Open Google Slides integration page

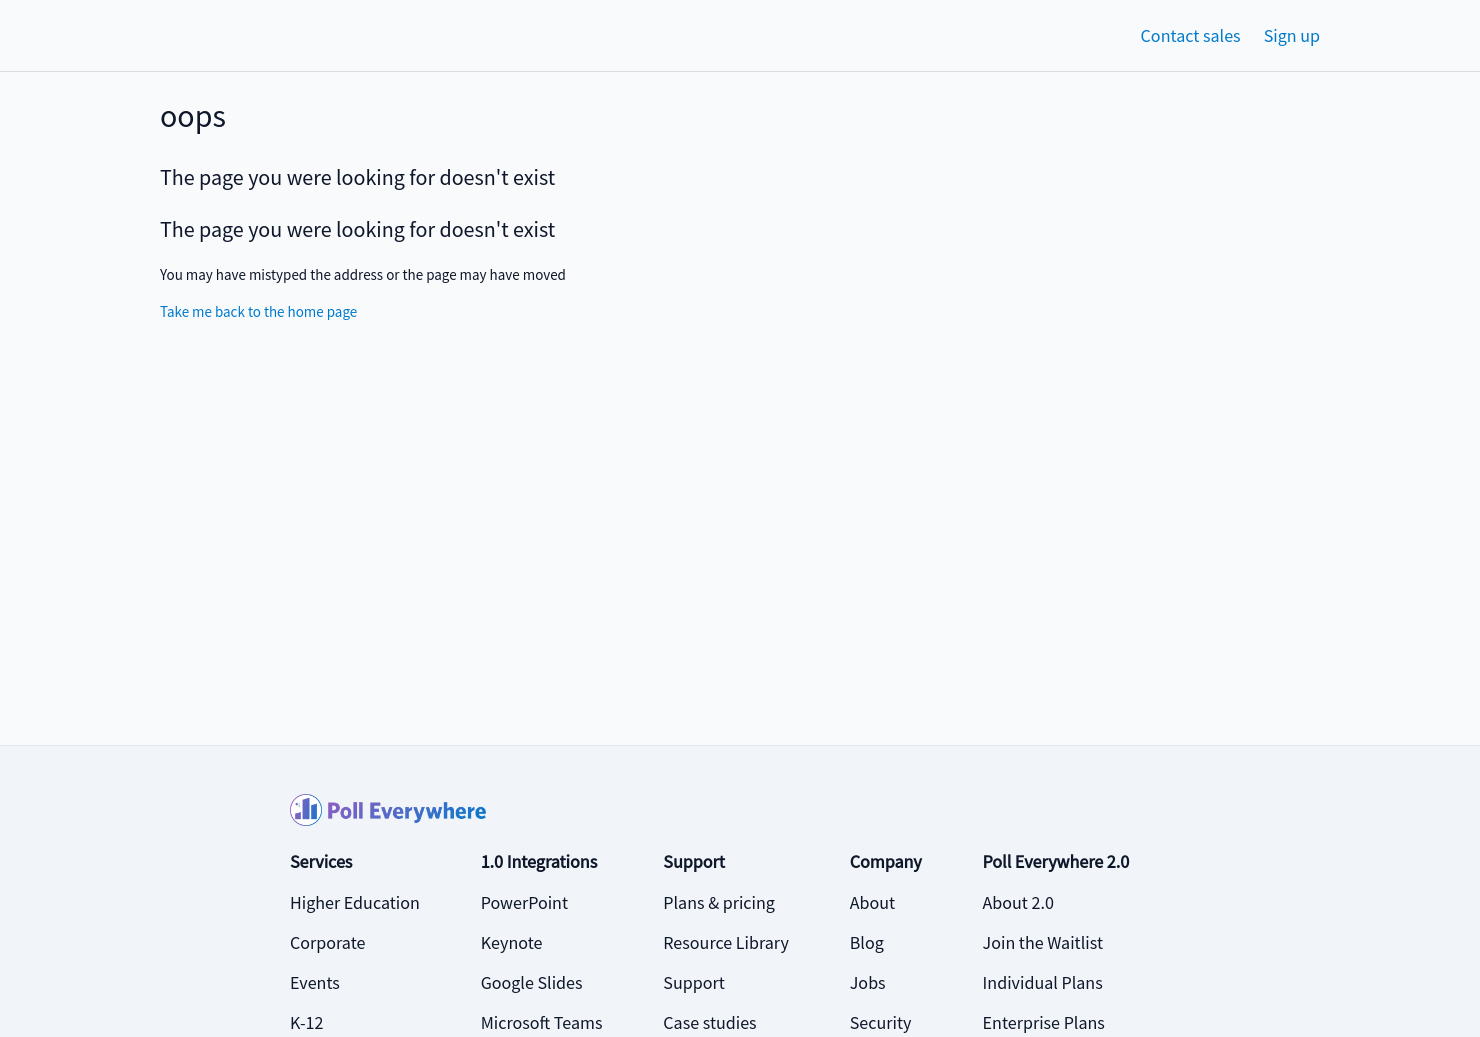pos(531,983)
